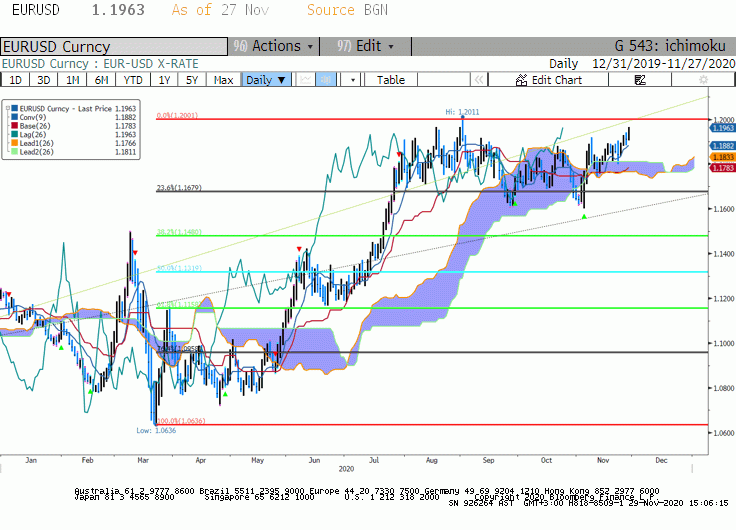This screenshot has width=736, height=530.
Task: Click the Table button
Action: click(391, 80)
